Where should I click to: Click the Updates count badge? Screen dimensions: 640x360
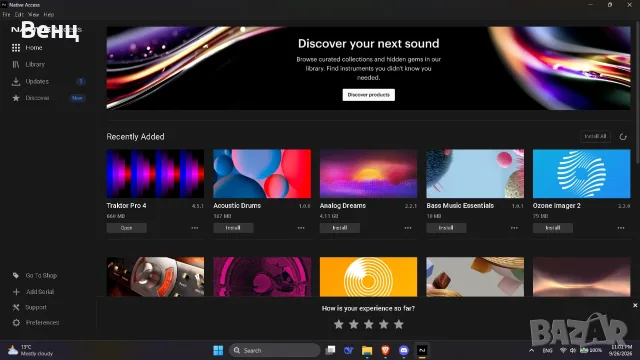pos(81,82)
